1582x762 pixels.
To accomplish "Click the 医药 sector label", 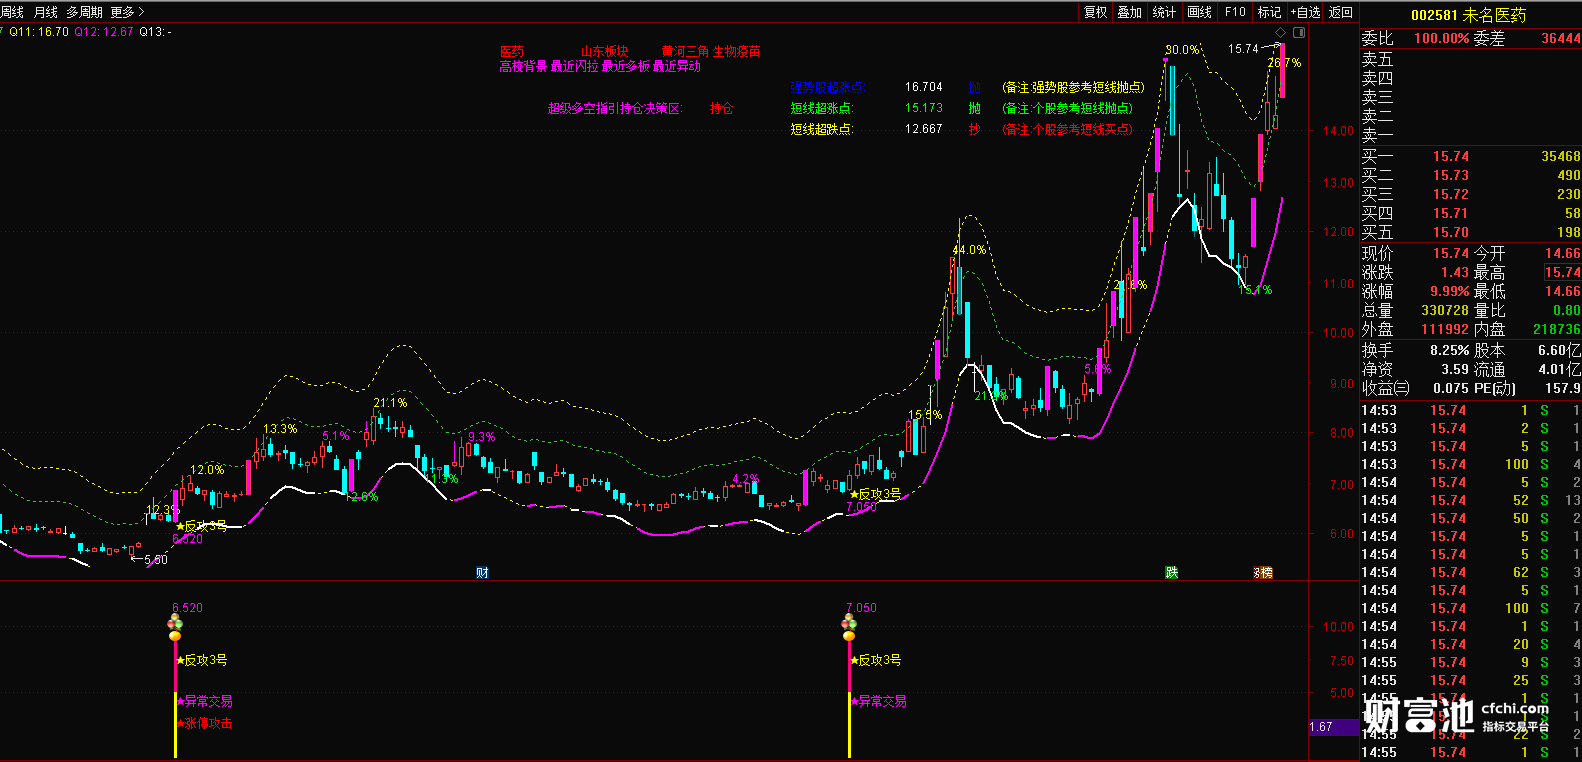I will pyautogui.click(x=512, y=51).
